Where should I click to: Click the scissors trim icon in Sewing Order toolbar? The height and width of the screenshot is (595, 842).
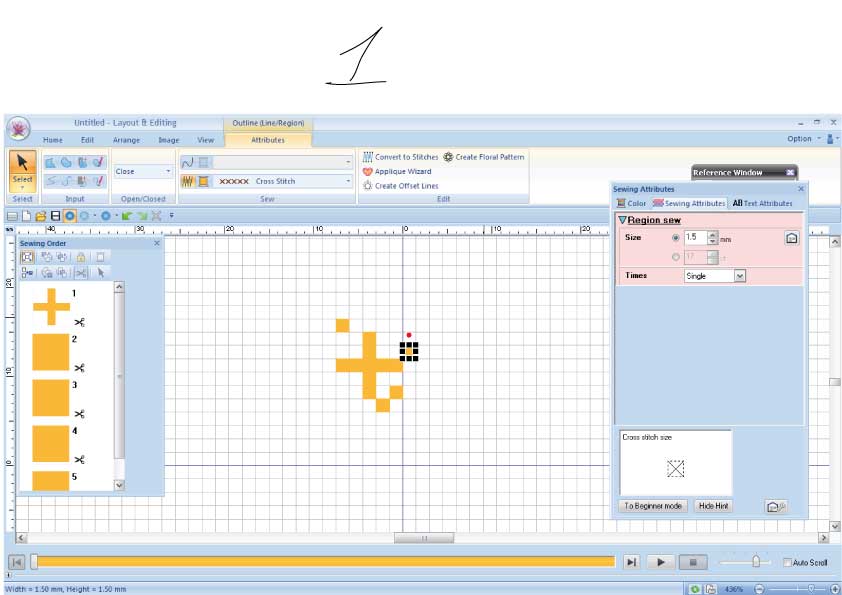tap(81, 273)
